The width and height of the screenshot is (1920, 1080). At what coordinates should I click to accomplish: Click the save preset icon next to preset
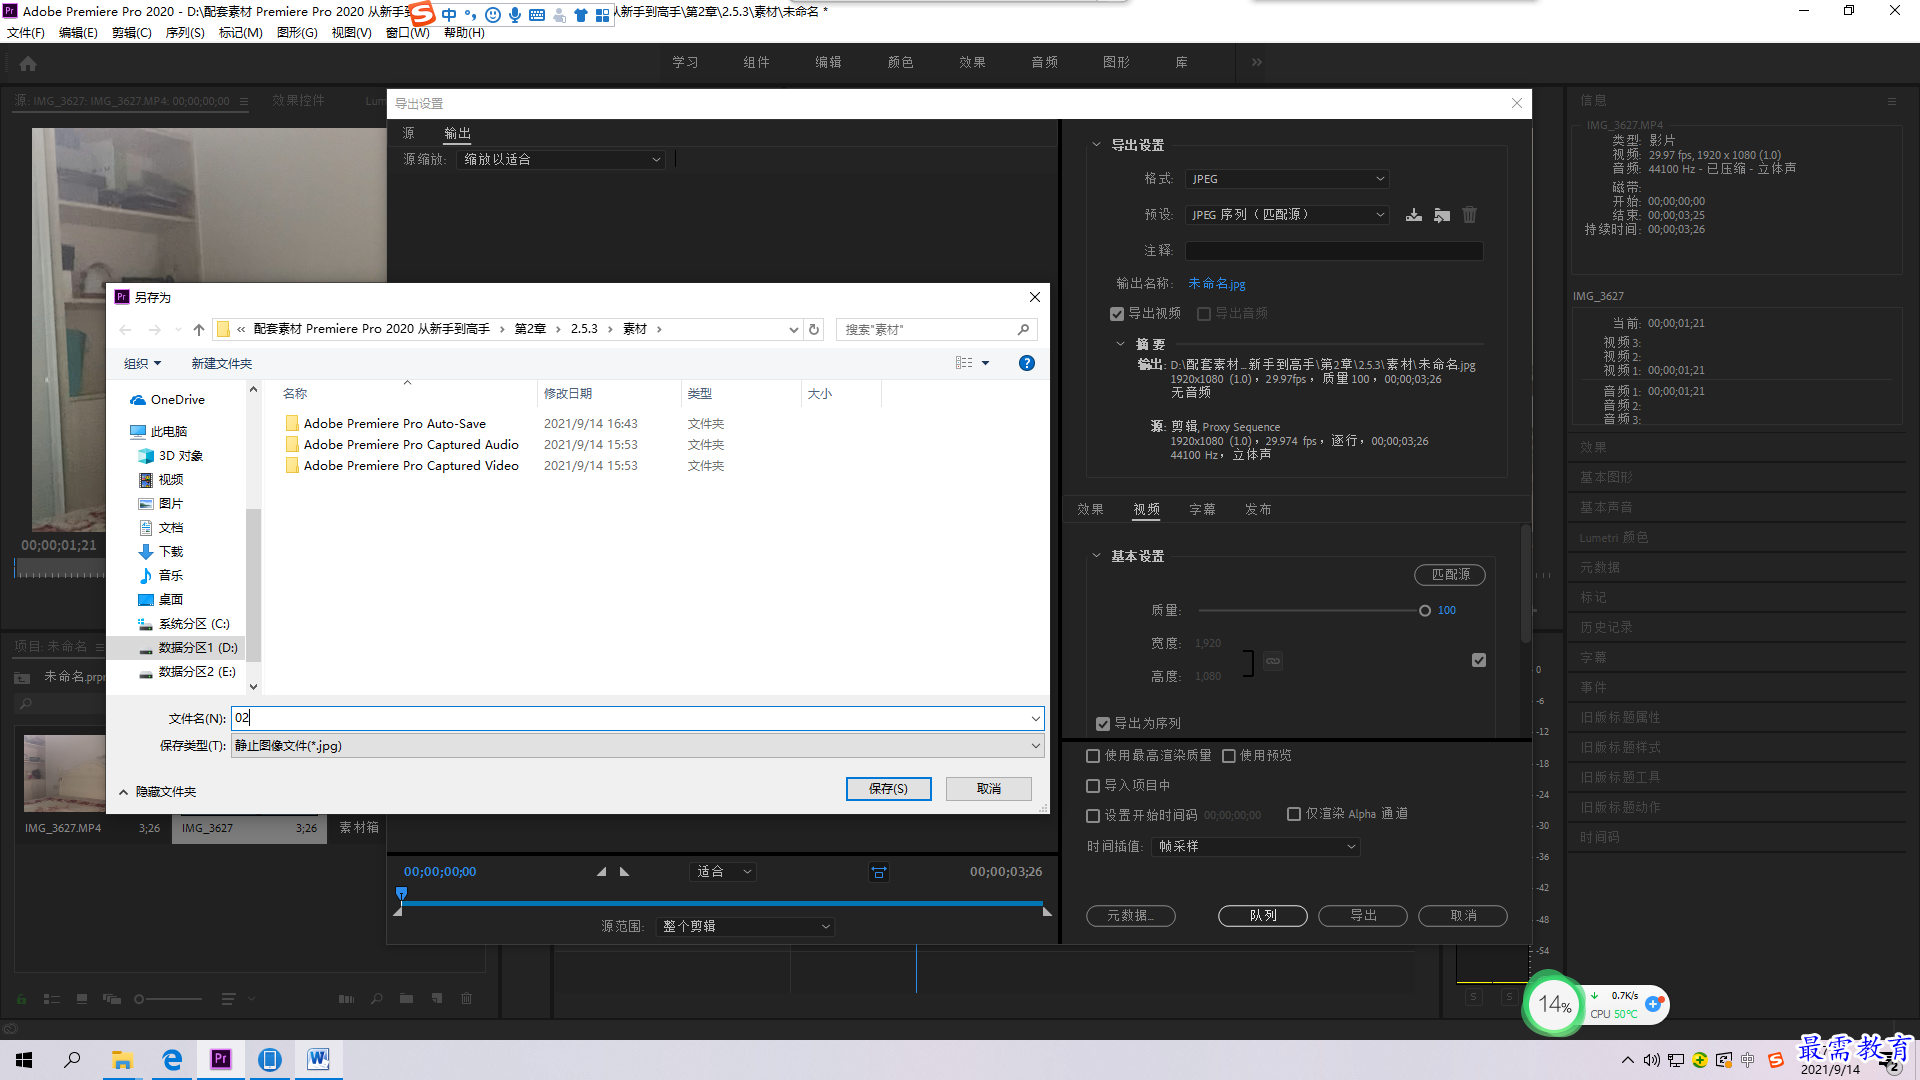pyautogui.click(x=1414, y=215)
